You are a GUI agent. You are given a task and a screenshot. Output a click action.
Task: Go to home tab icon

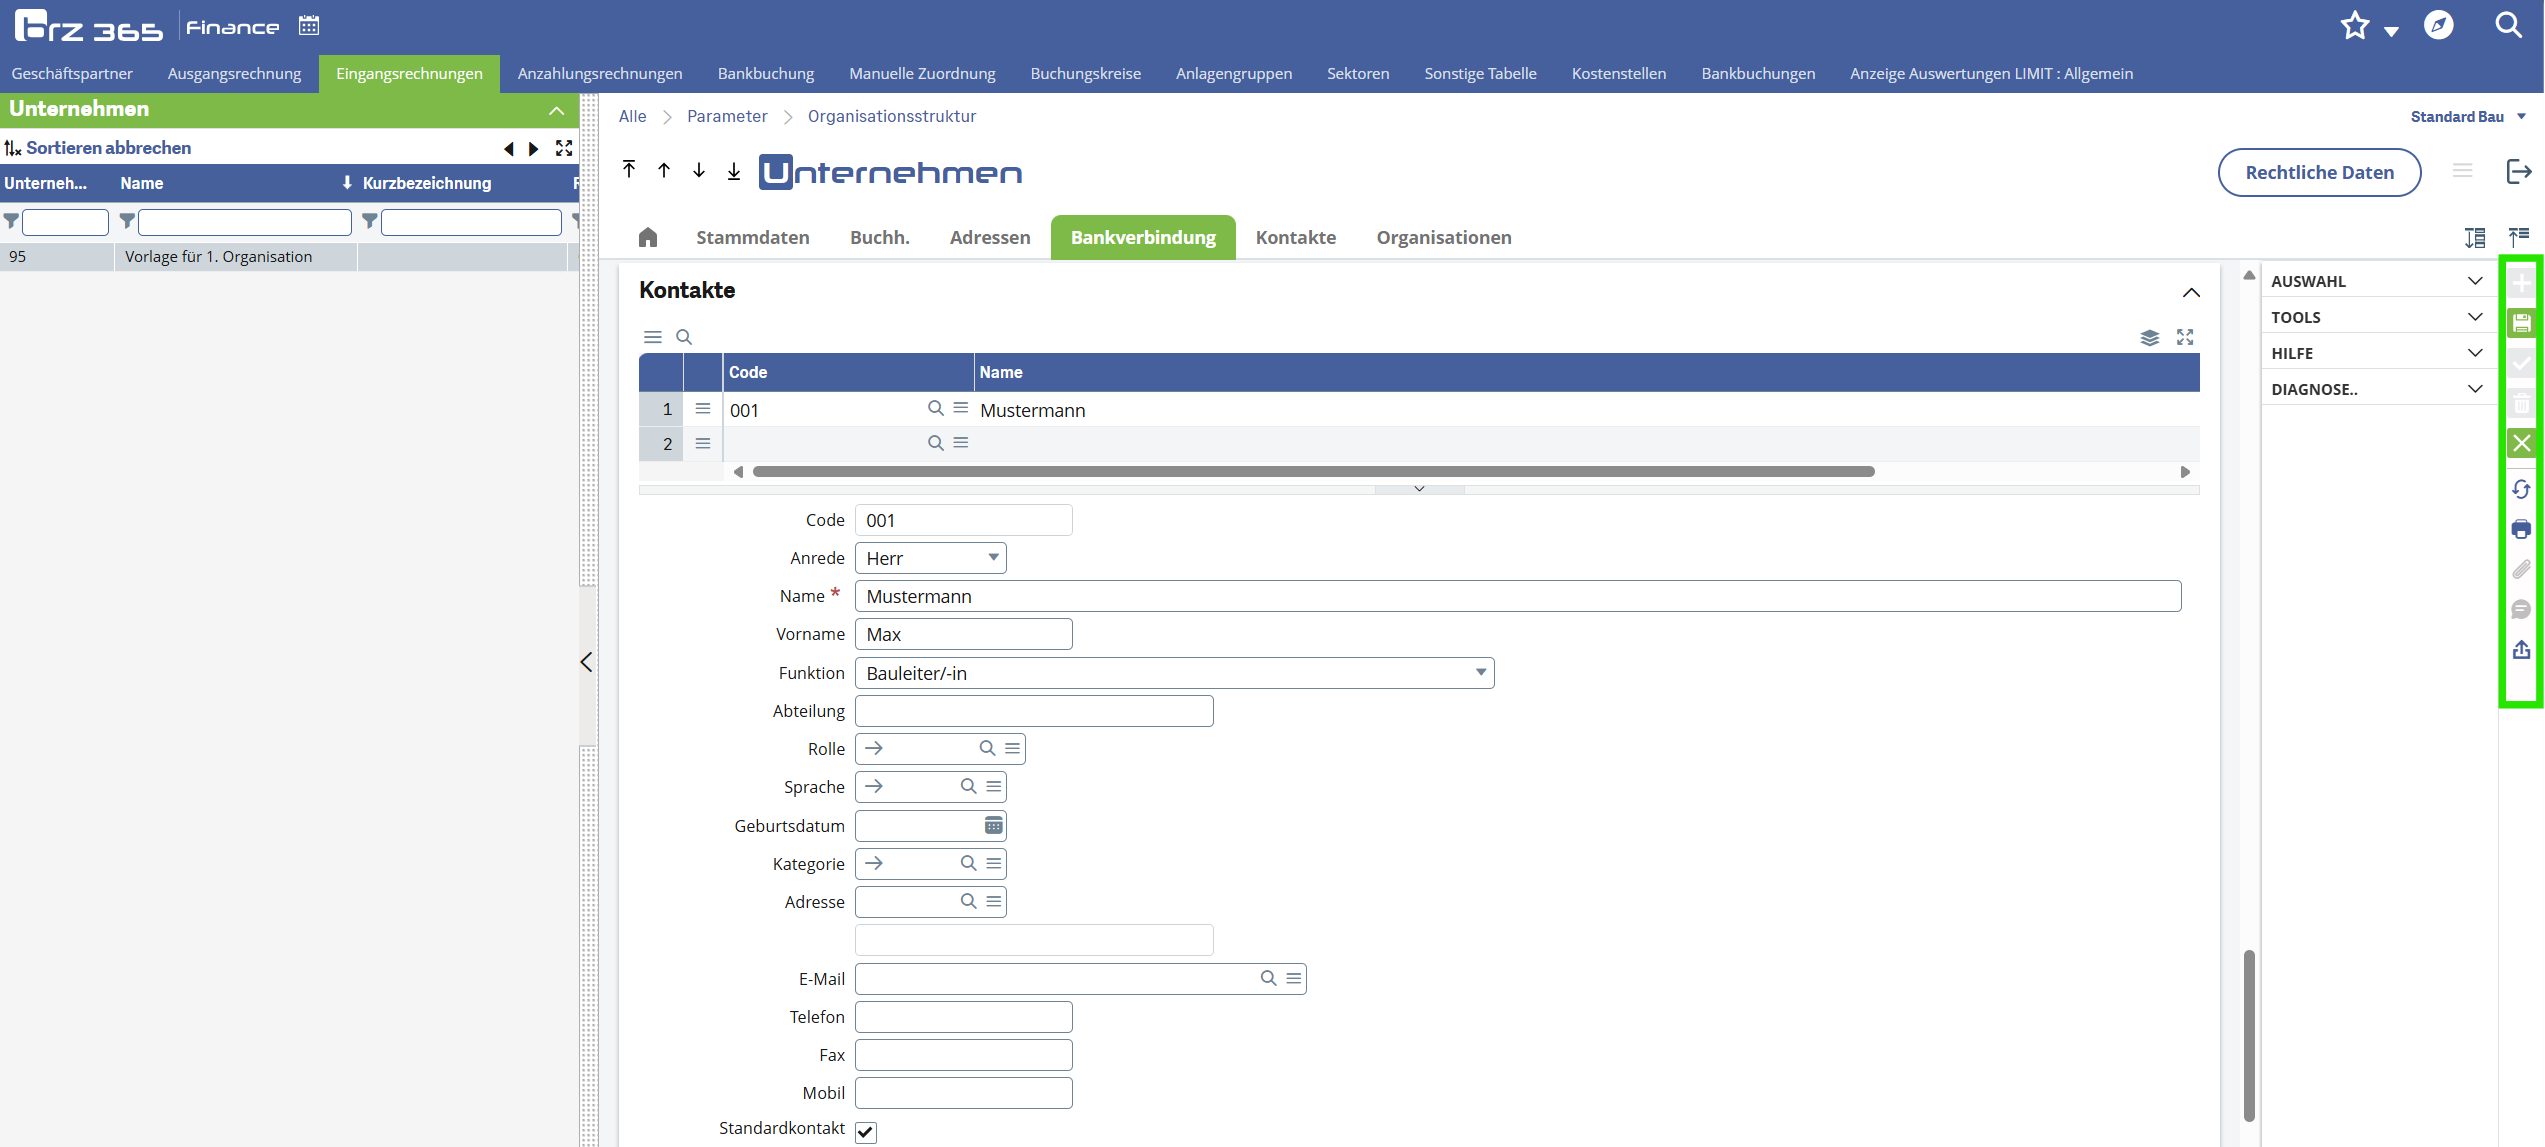pyautogui.click(x=648, y=237)
